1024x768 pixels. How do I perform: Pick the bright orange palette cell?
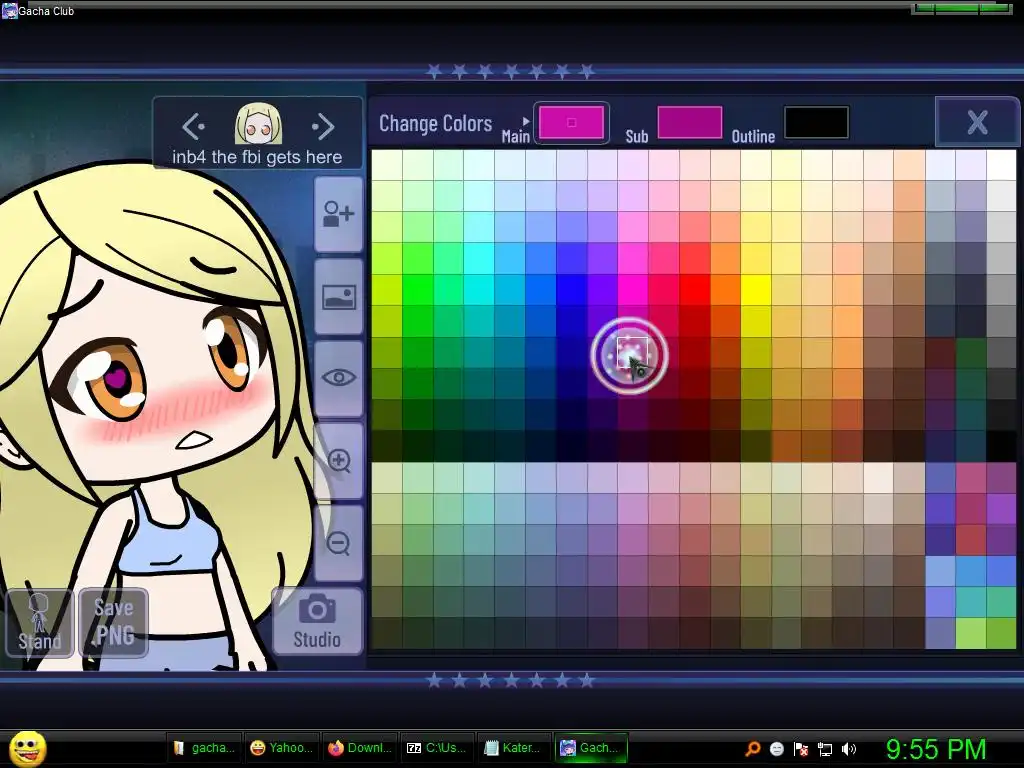pyautogui.click(x=725, y=290)
